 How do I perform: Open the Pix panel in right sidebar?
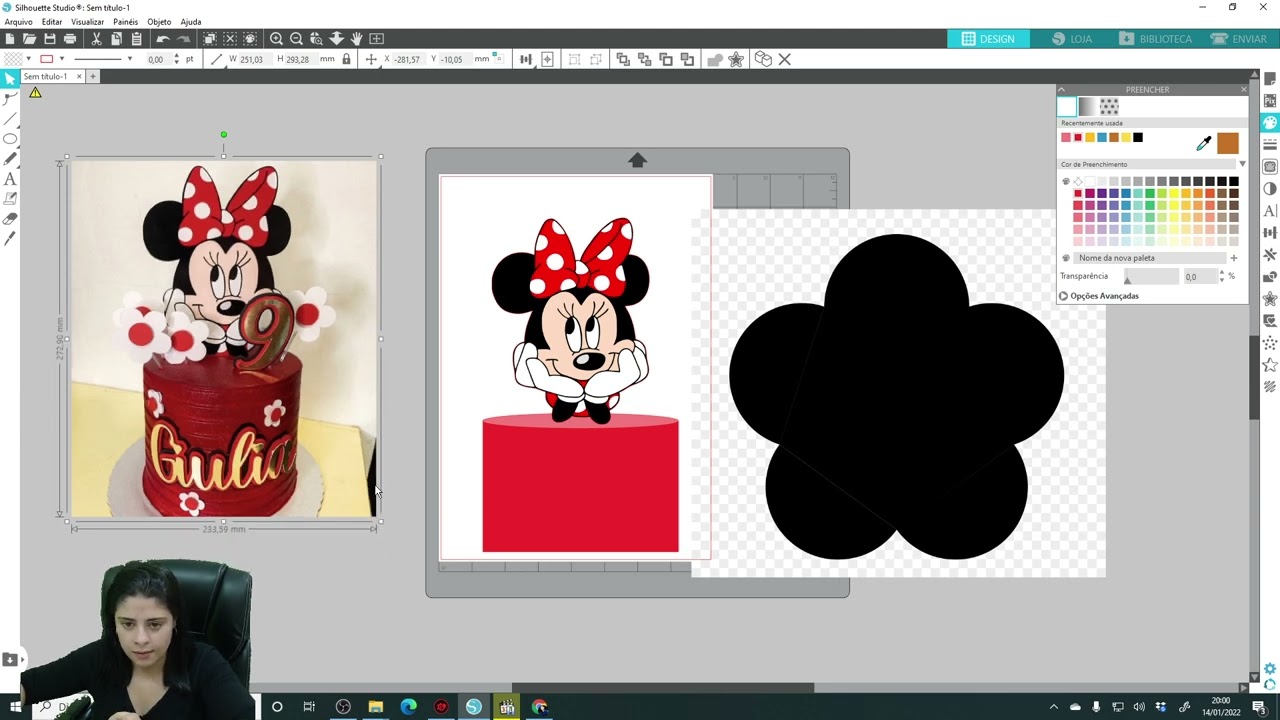[1270, 101]
